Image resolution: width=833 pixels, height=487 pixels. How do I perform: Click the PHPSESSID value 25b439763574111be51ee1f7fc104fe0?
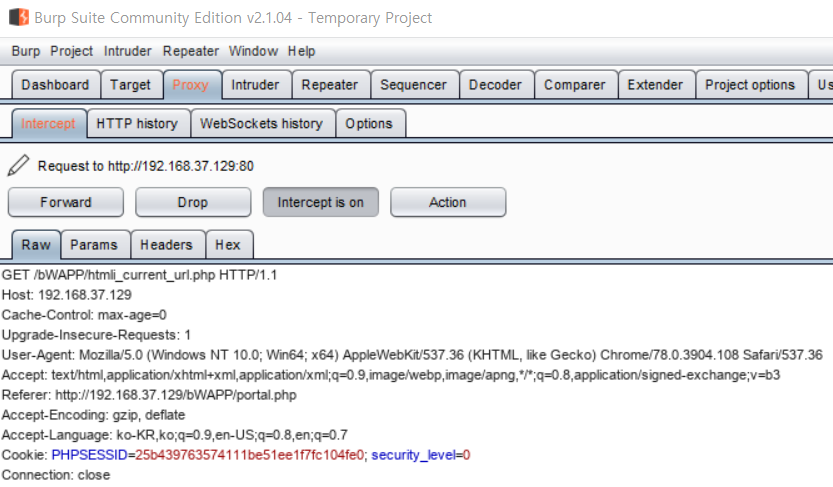[250, 455]
